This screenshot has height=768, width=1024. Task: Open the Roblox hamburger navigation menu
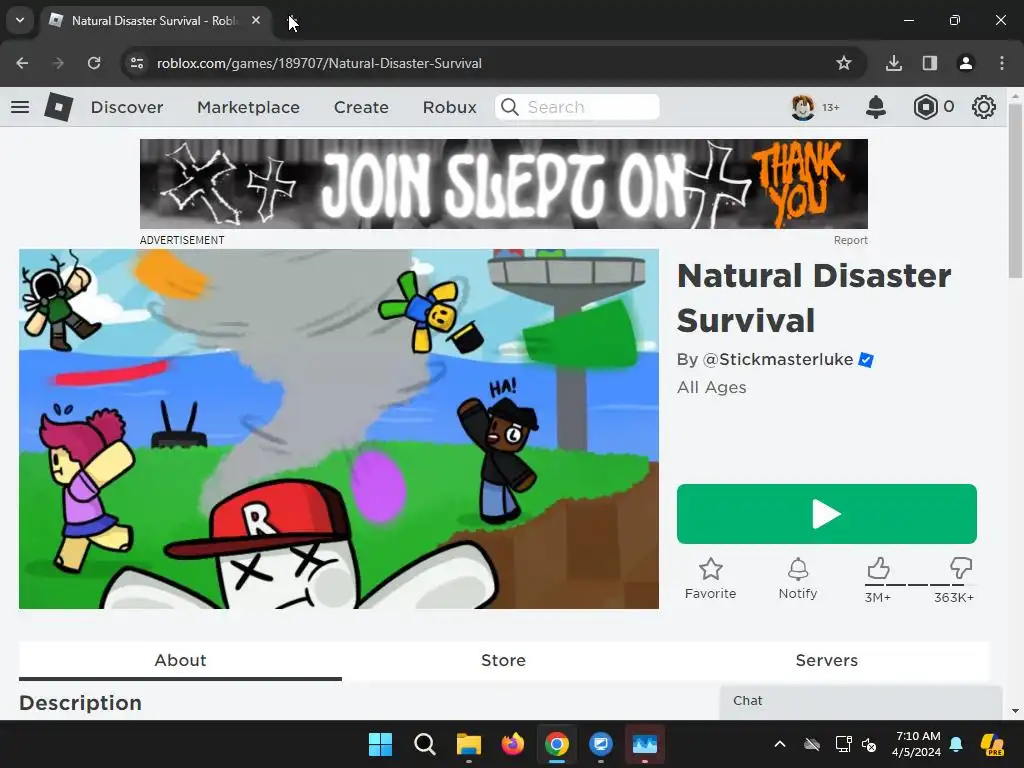click(20, 107)
